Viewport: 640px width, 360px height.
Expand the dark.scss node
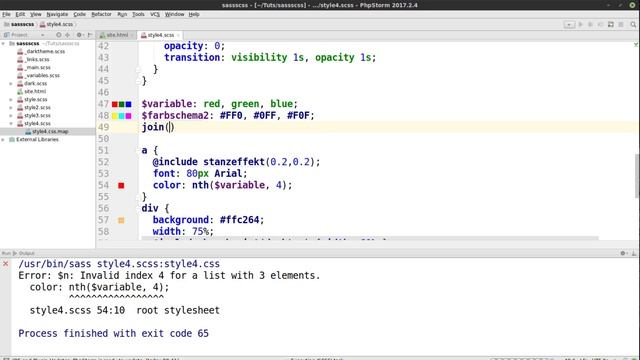click(11, 83)
